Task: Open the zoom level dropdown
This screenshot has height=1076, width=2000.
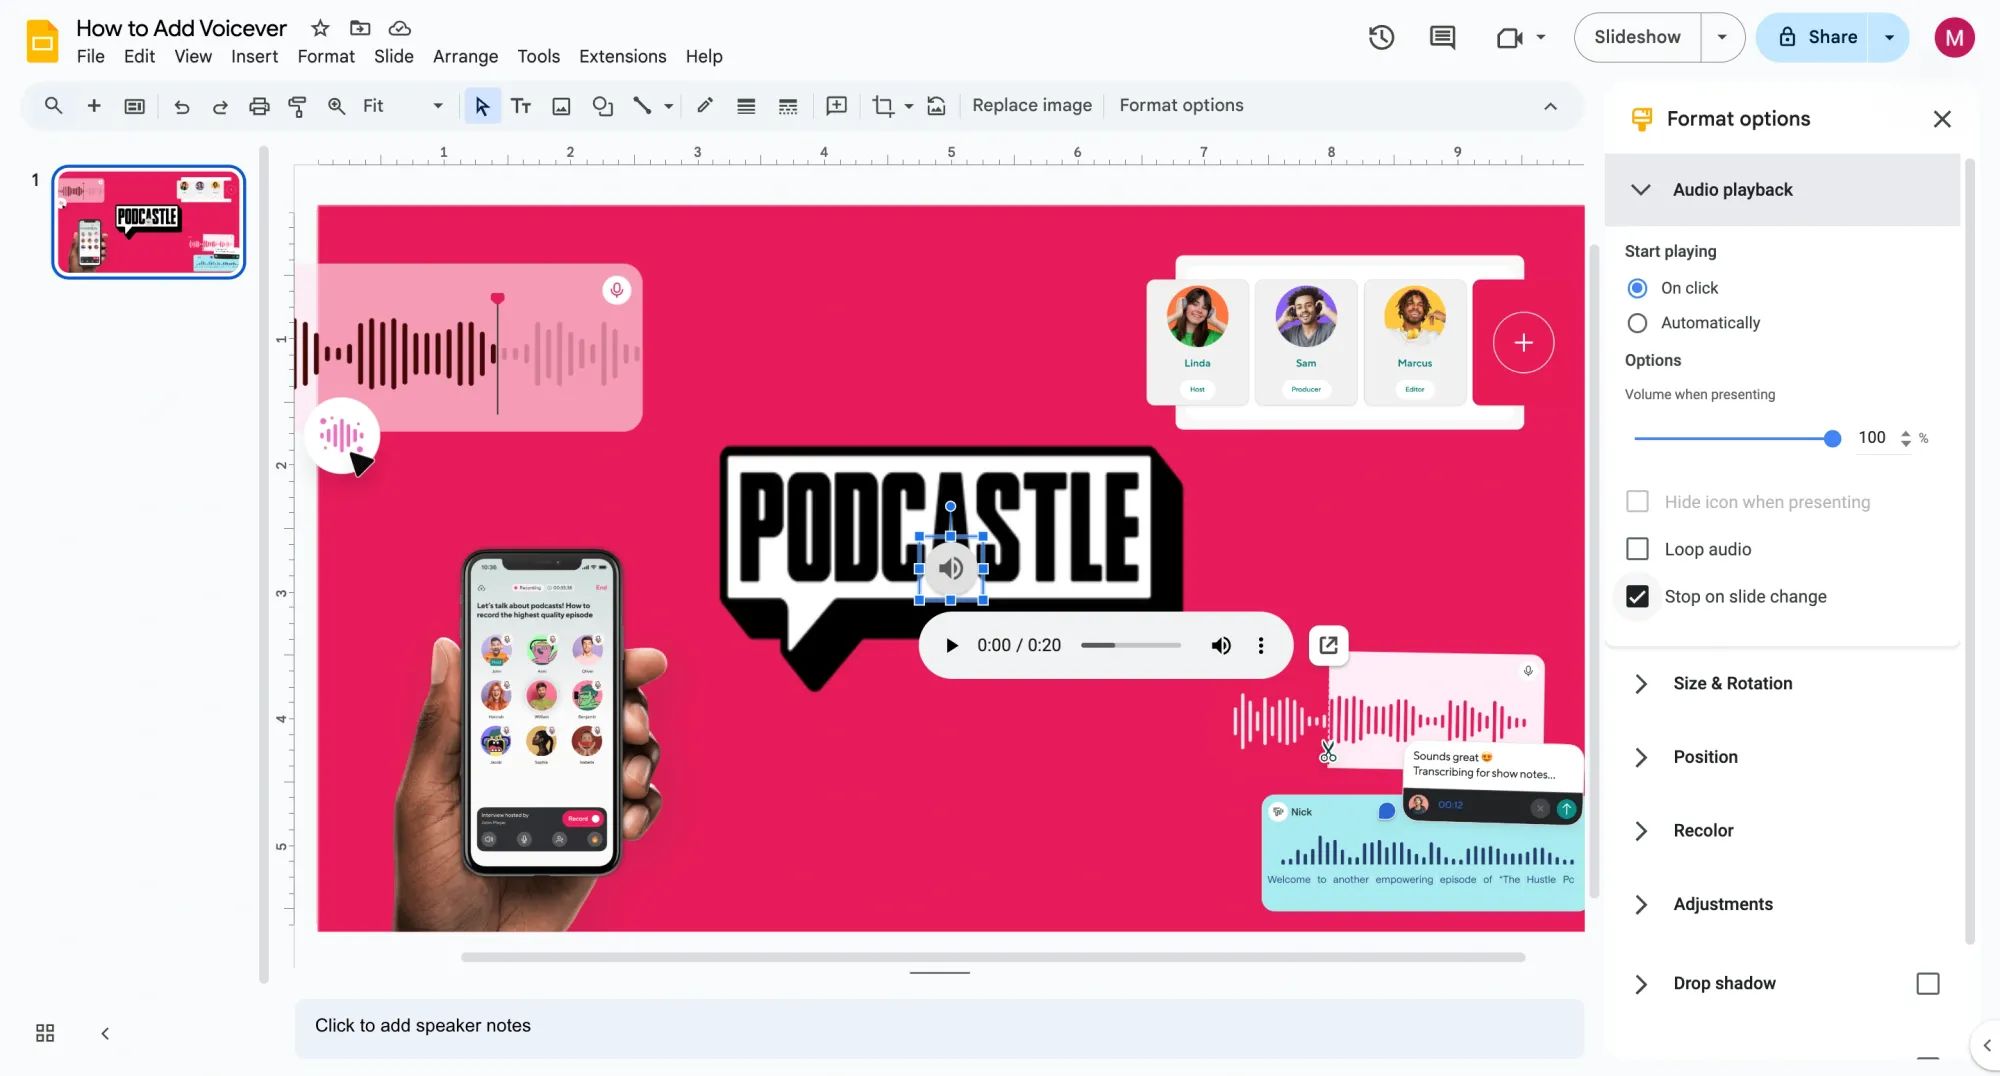Action: (437, 105)
